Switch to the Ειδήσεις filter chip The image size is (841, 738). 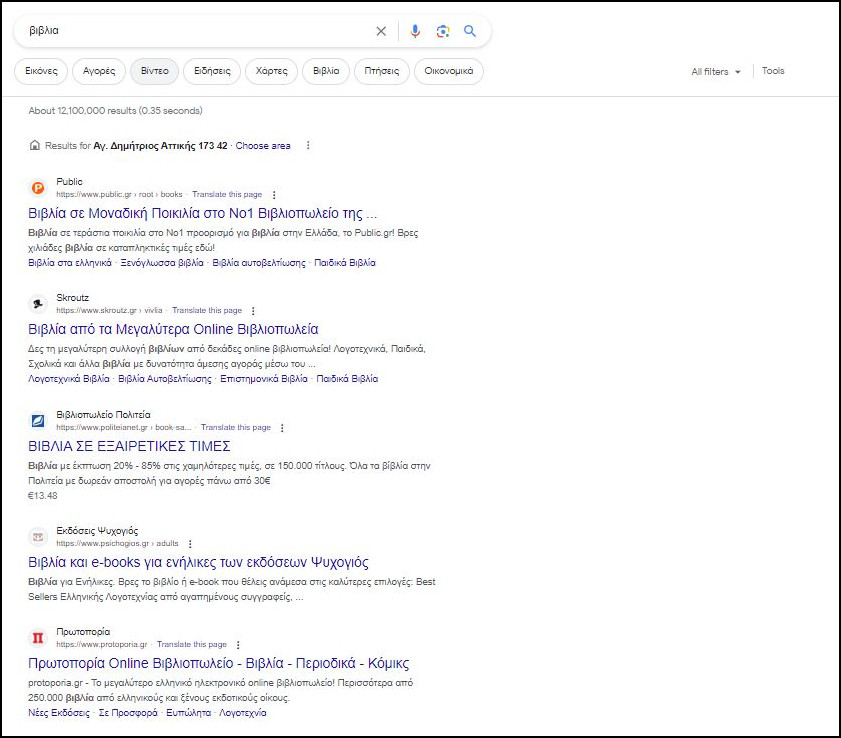pos(212,71)
